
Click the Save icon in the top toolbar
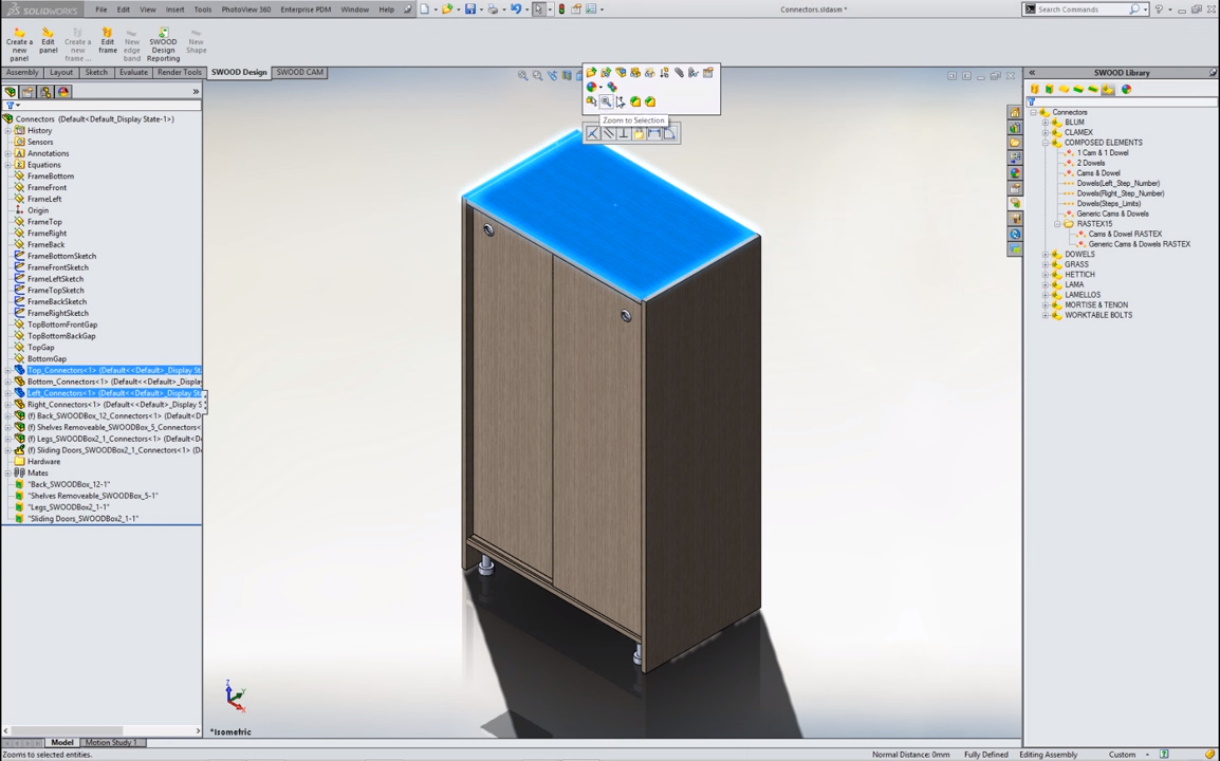point(469,9)
